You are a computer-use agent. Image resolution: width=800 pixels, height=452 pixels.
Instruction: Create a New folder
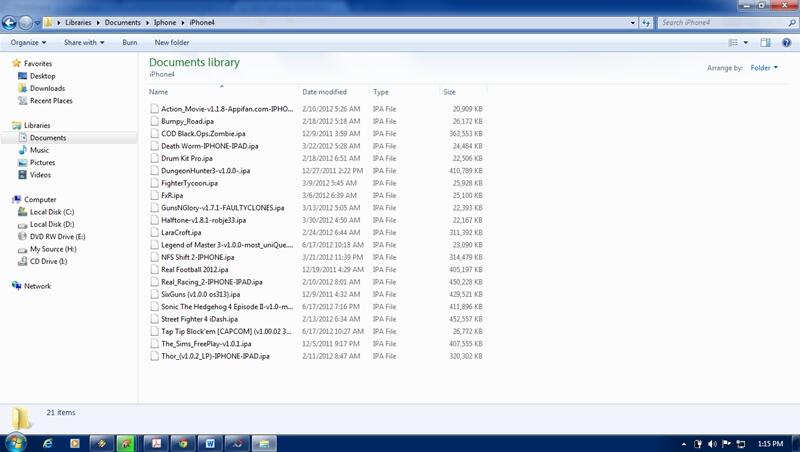172,42
